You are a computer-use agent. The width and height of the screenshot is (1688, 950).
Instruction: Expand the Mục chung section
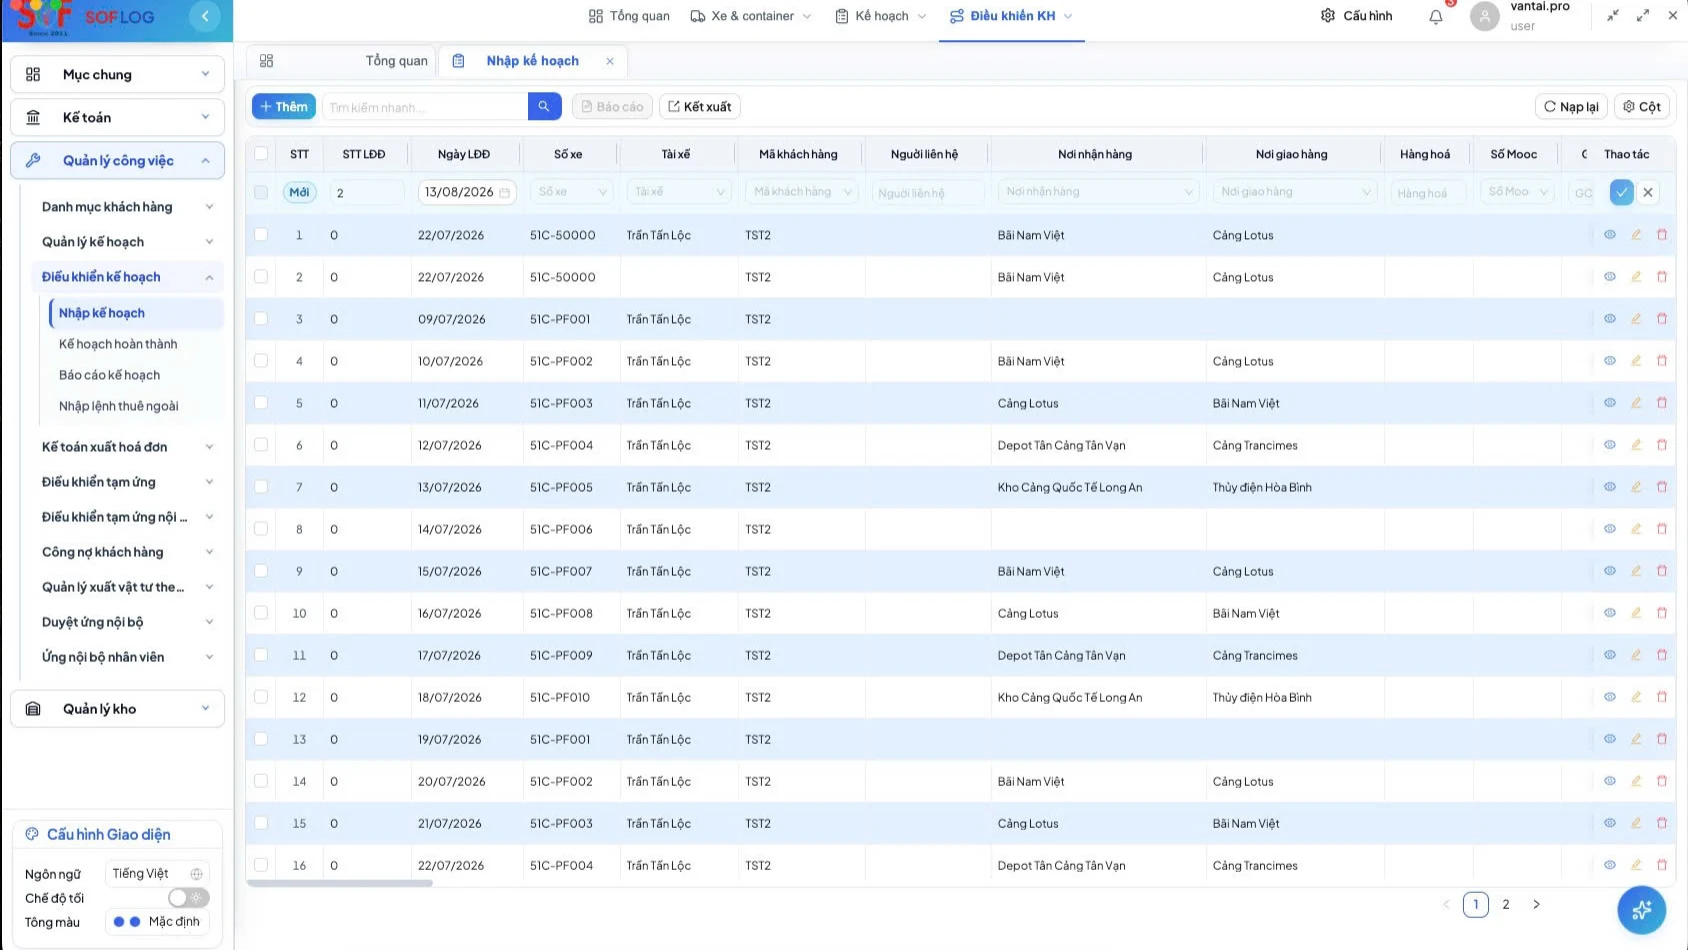click(118, 74)
